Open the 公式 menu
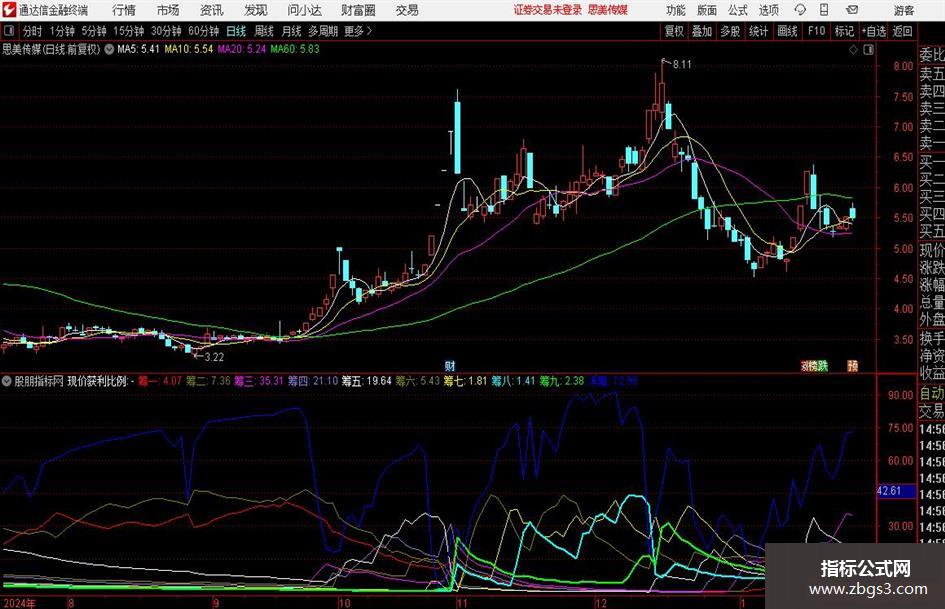Viewport: 945px width, 609px height. point(738,10)
